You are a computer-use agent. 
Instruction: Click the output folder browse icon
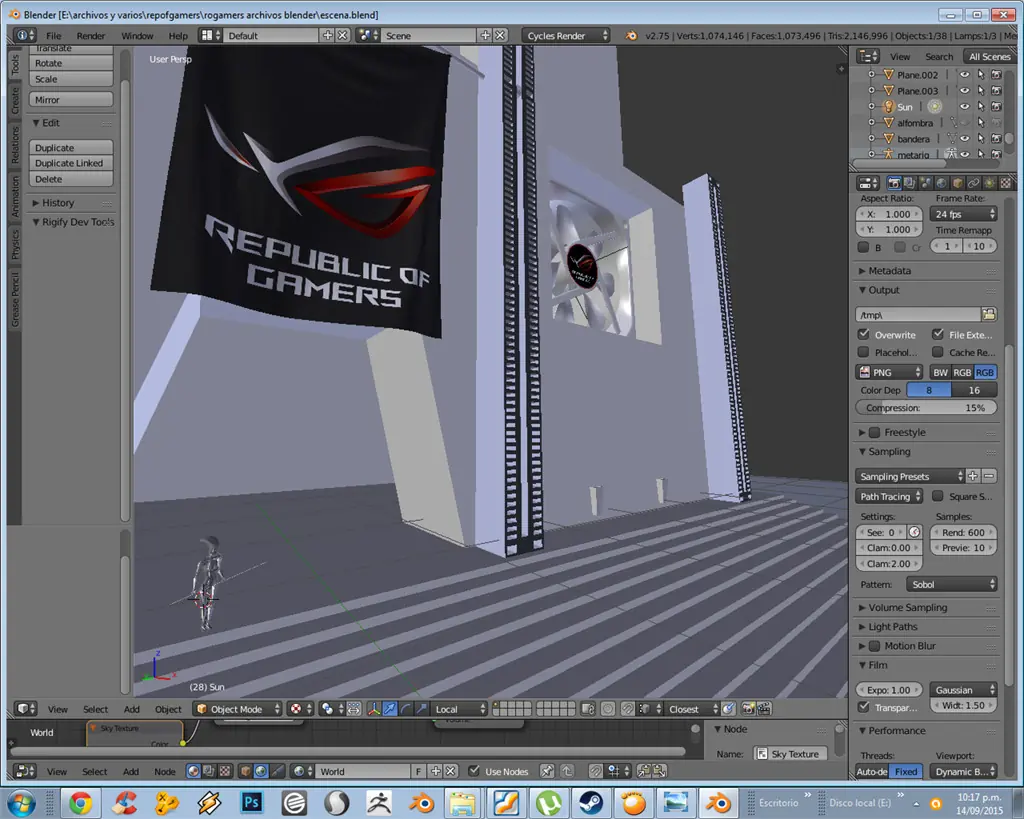[x=989, y=315]
